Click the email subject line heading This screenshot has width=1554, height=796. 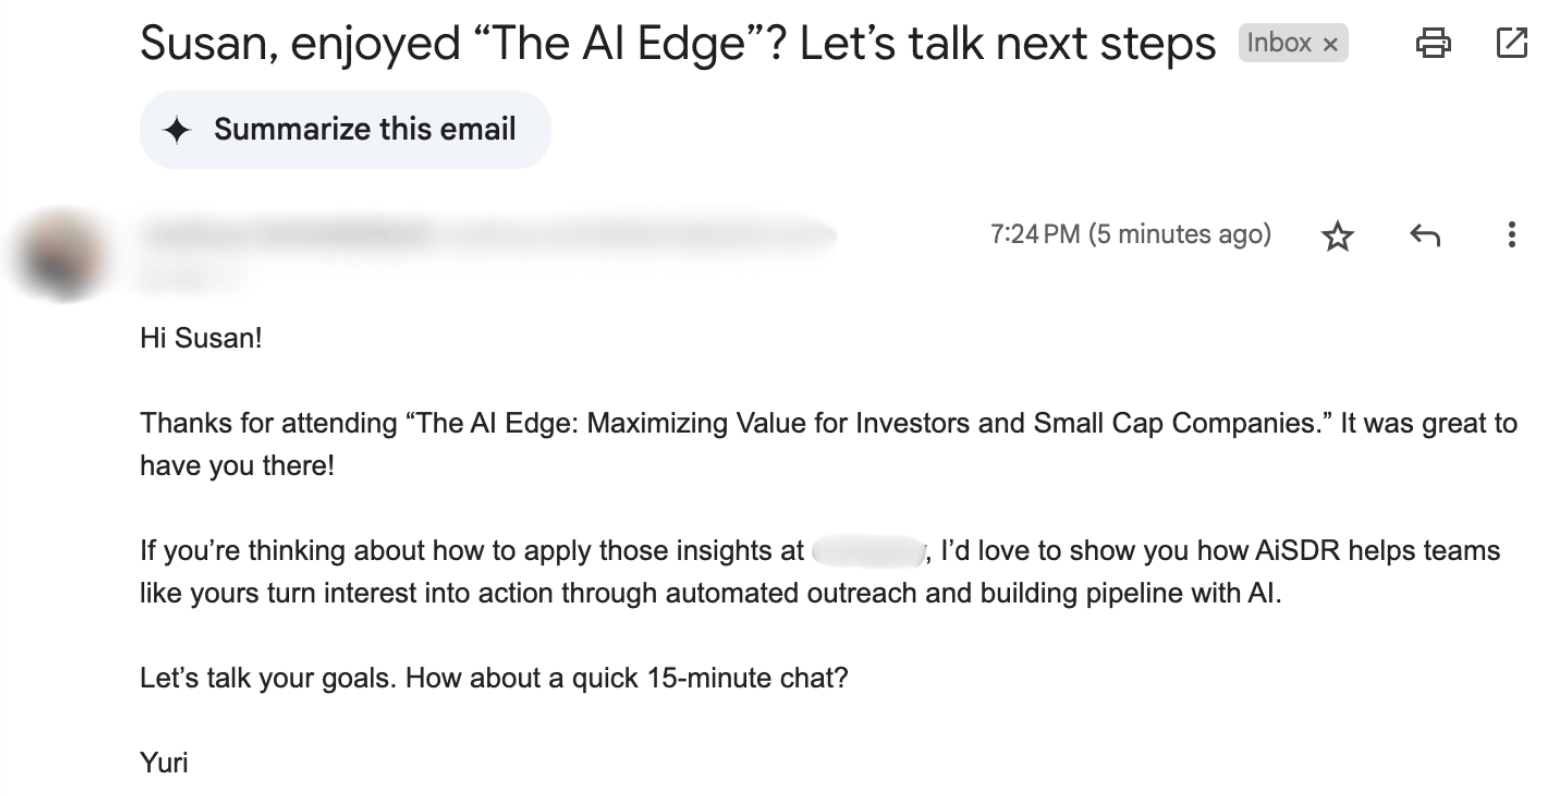point(677,43)
